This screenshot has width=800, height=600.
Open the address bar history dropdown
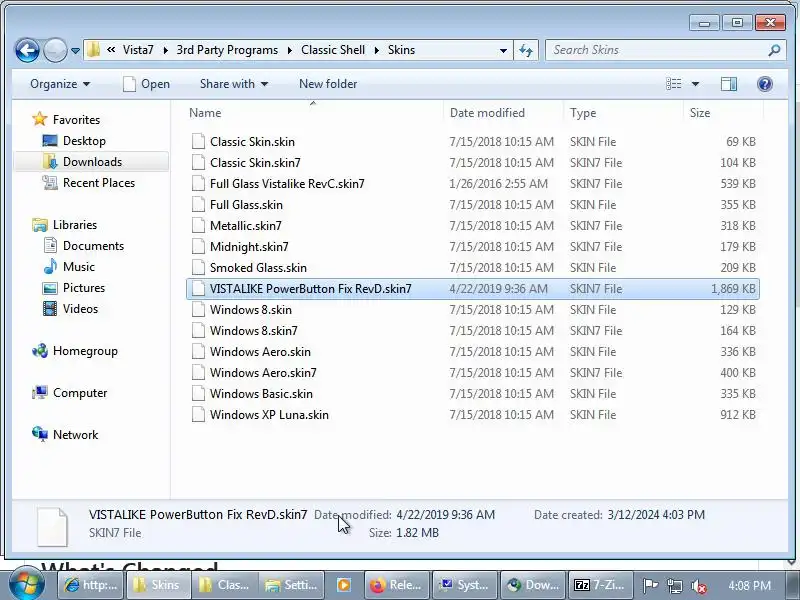[x=503, y=51]
